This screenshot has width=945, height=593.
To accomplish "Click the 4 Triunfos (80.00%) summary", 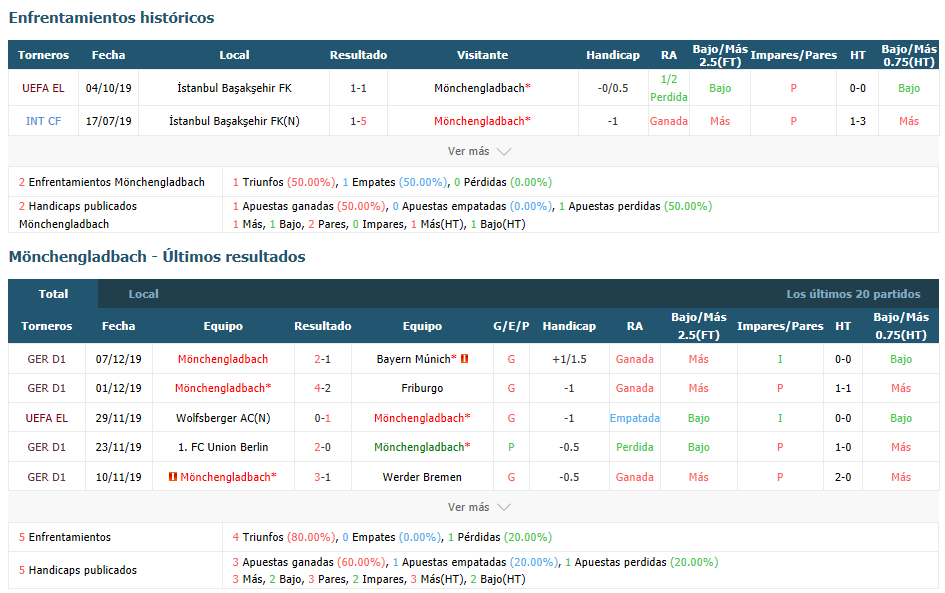I will click(284, 537).
